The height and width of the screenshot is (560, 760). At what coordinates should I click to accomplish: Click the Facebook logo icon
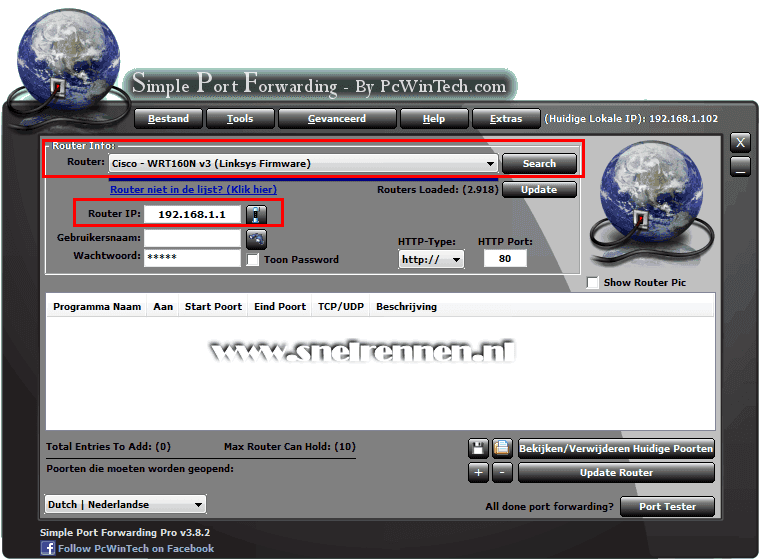[x=48, y=548]
